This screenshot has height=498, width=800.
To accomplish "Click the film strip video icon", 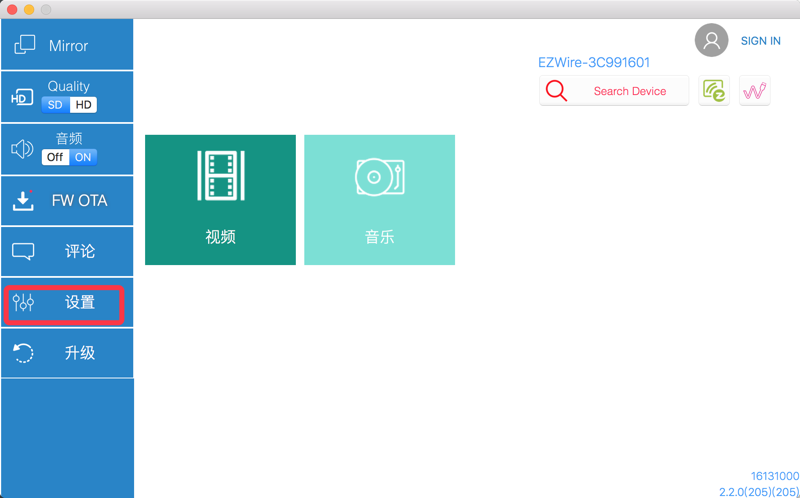I will click(220, 175).
